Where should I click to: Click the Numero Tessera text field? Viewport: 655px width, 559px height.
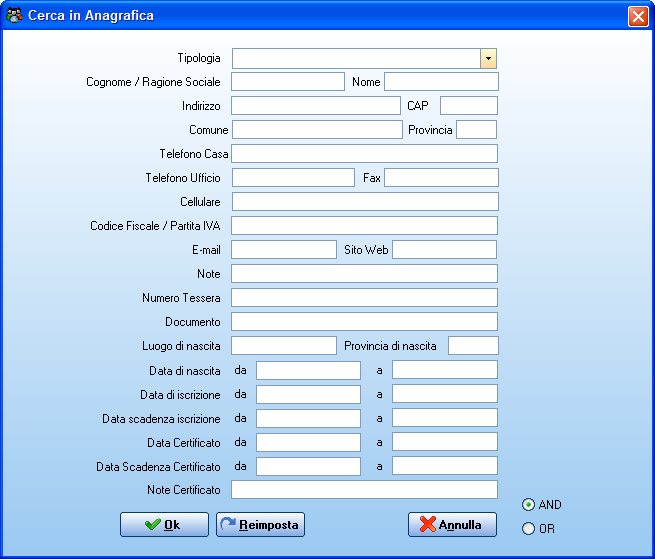pos(364,297)
